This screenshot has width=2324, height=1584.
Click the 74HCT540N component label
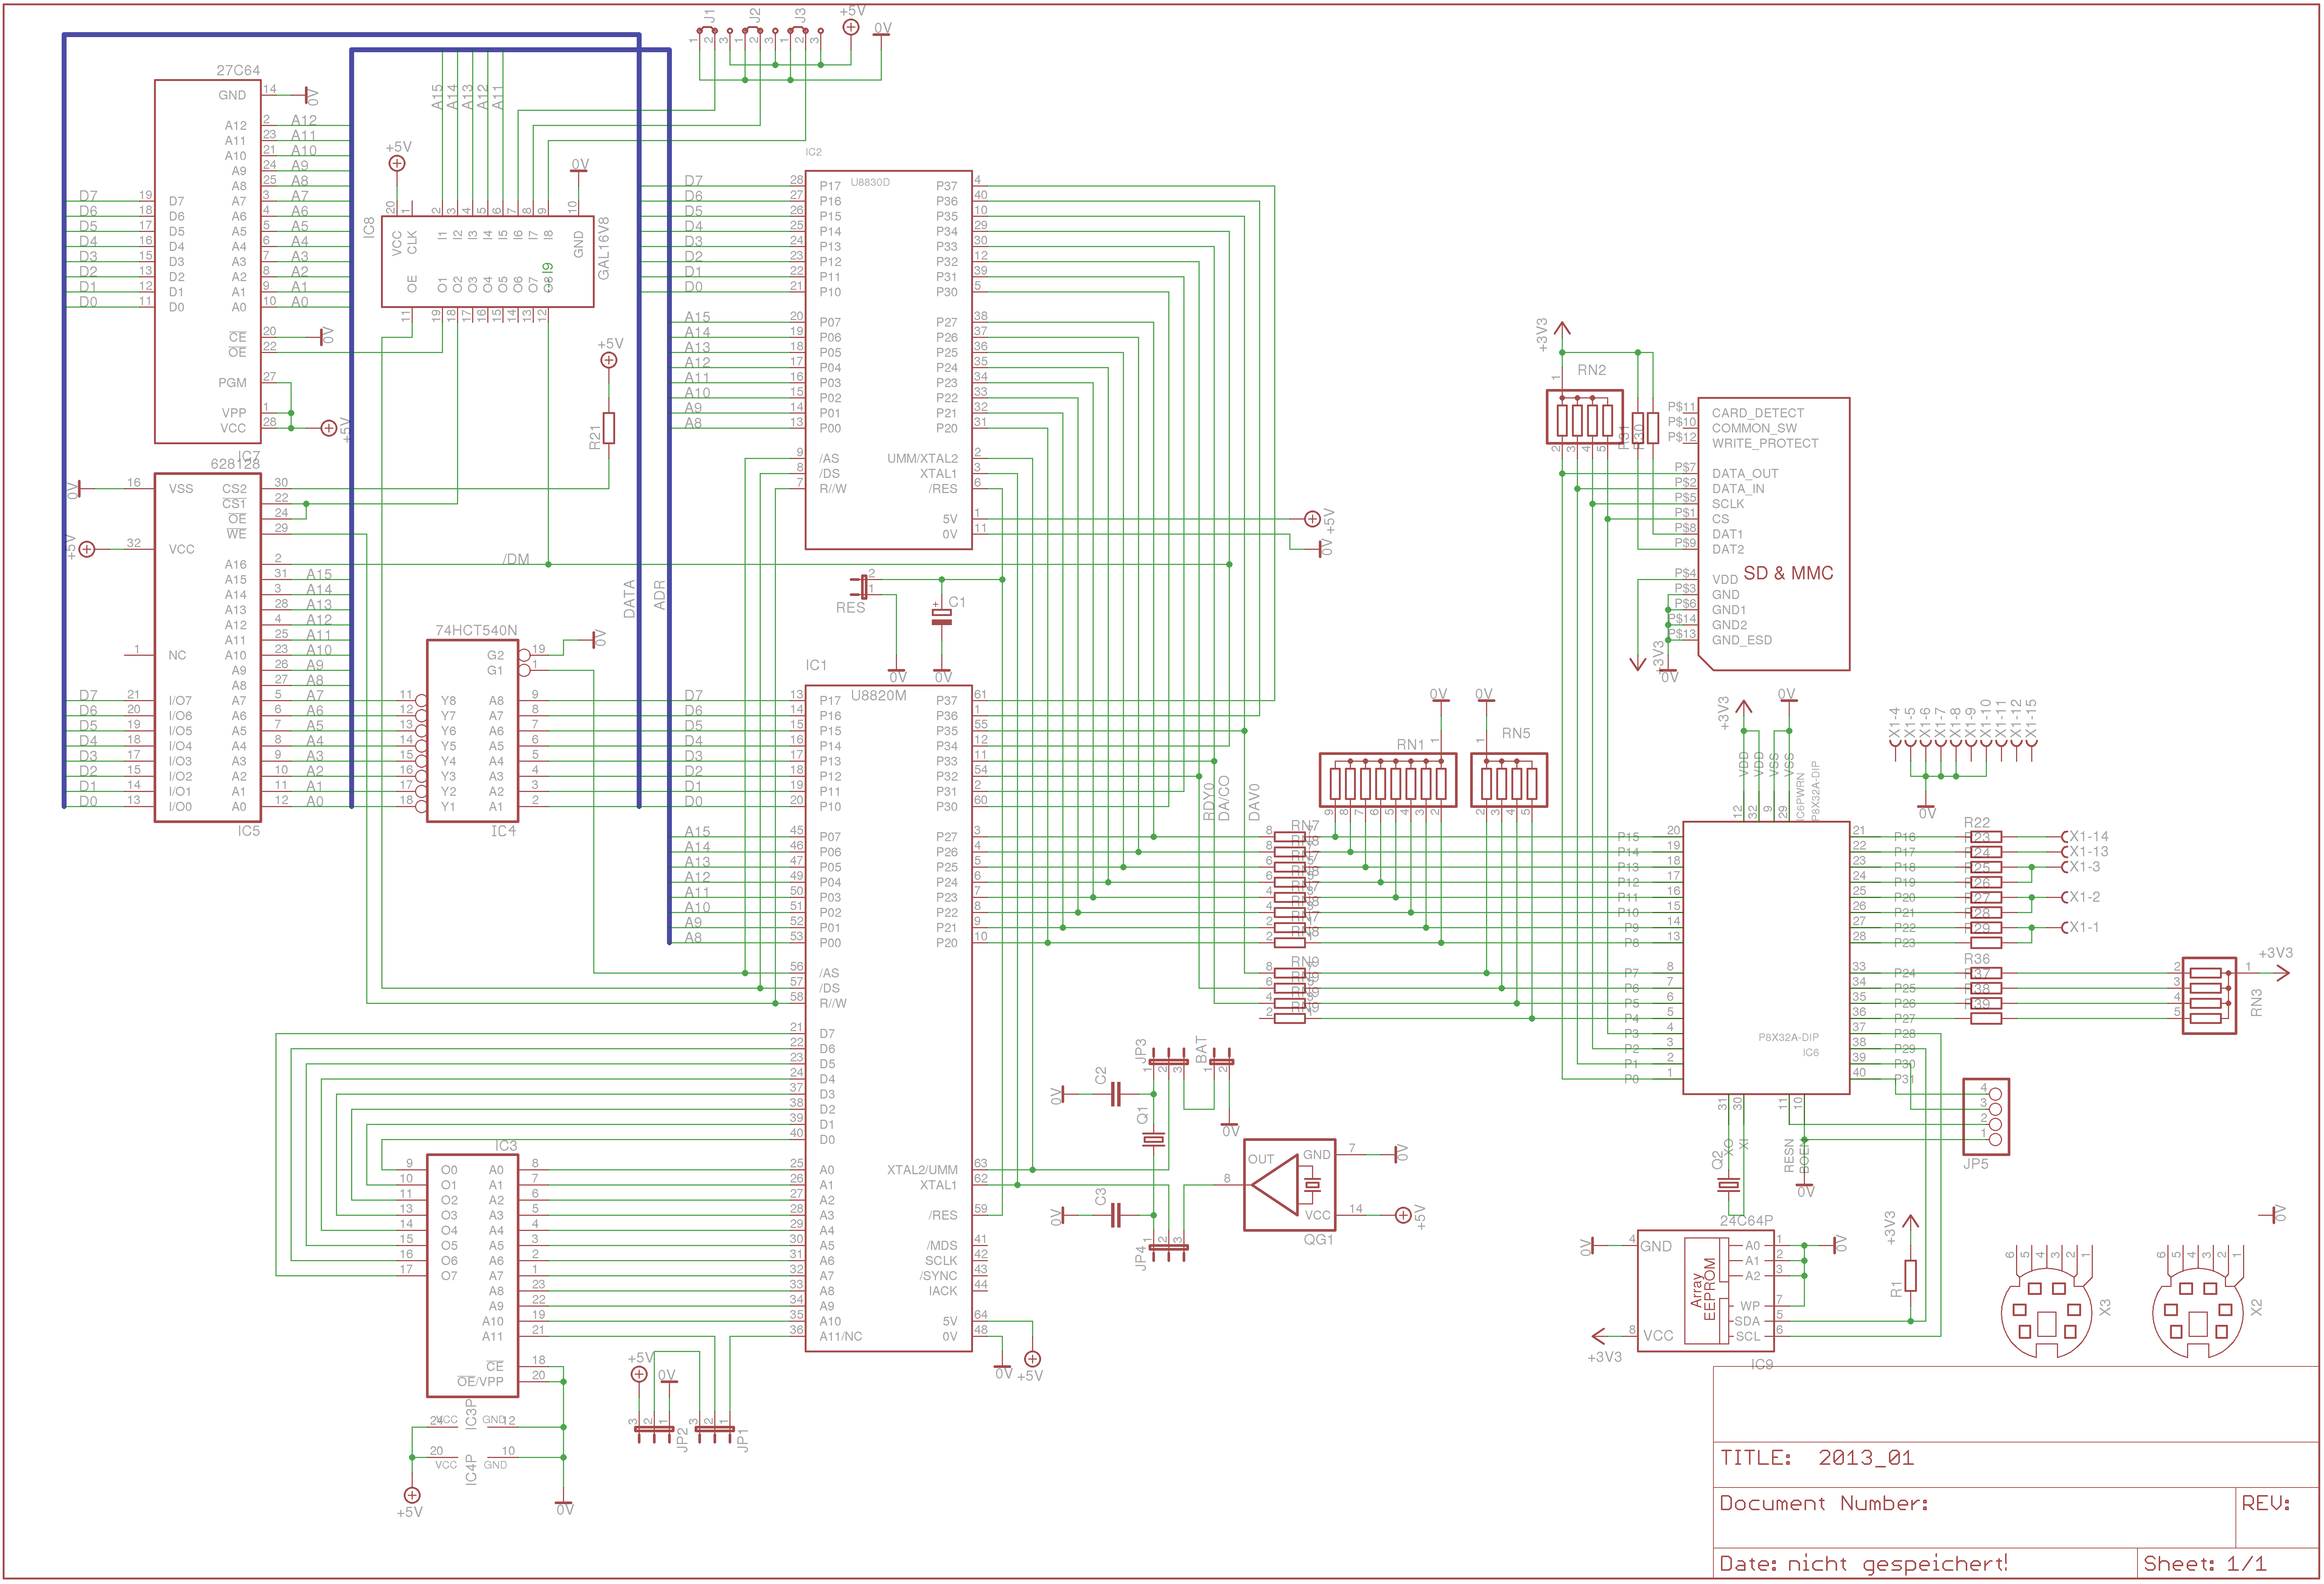click(476, 630)
